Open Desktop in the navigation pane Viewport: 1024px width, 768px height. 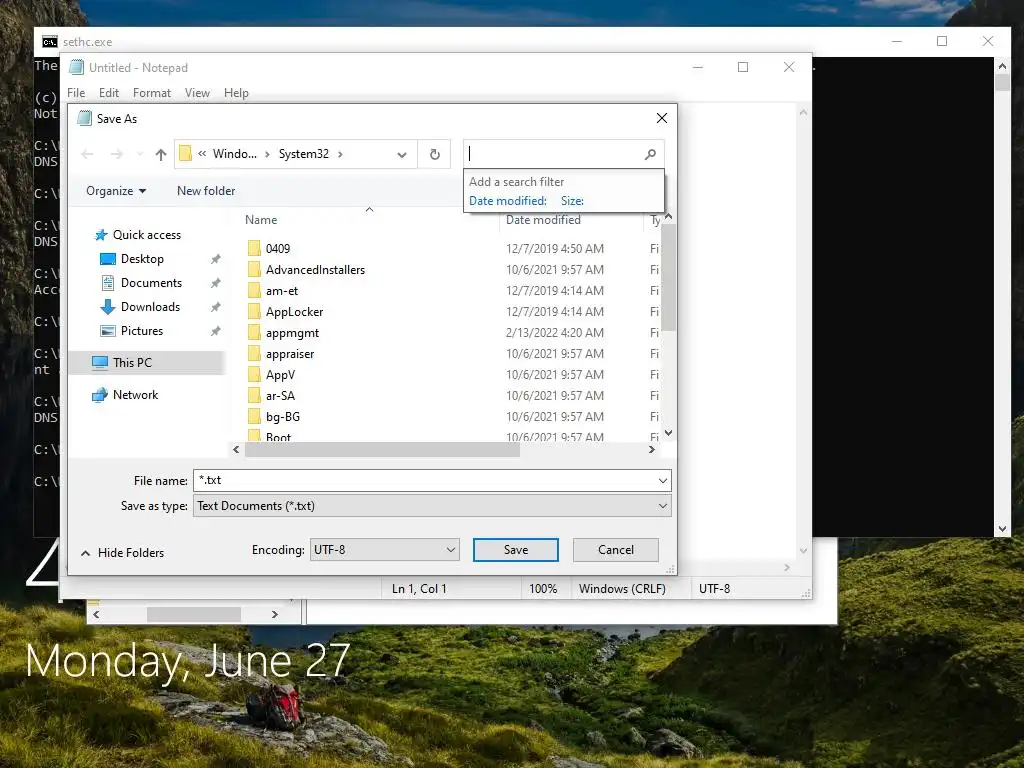pos(142,259)
